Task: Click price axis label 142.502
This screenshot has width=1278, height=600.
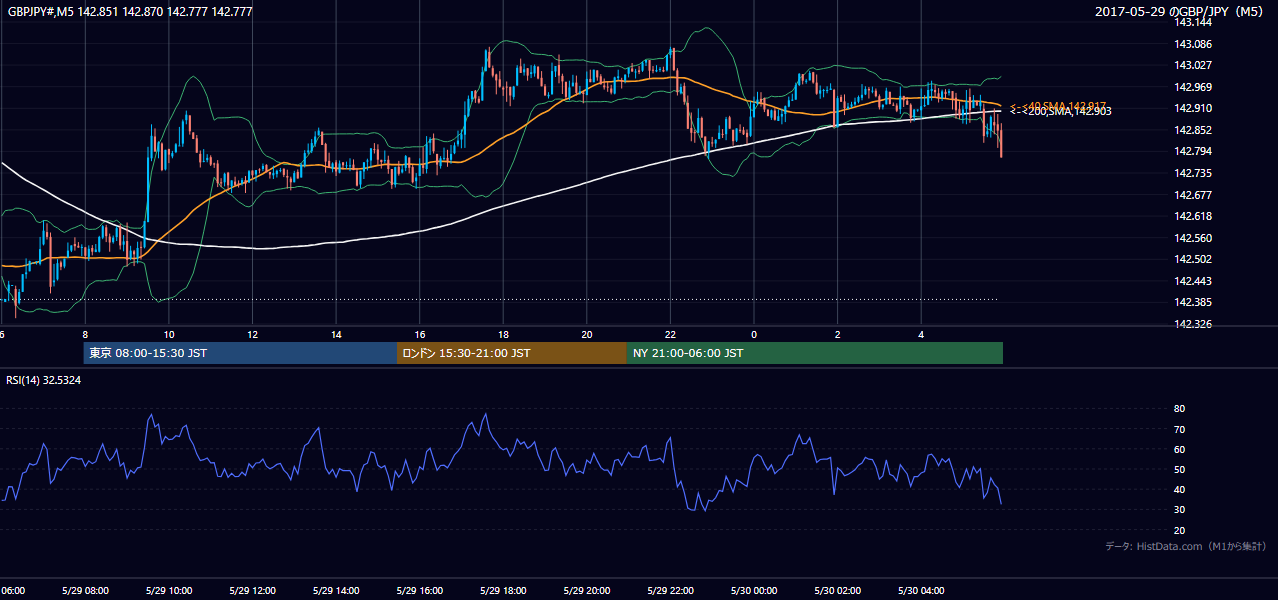Action: (x=1192, y=260)
